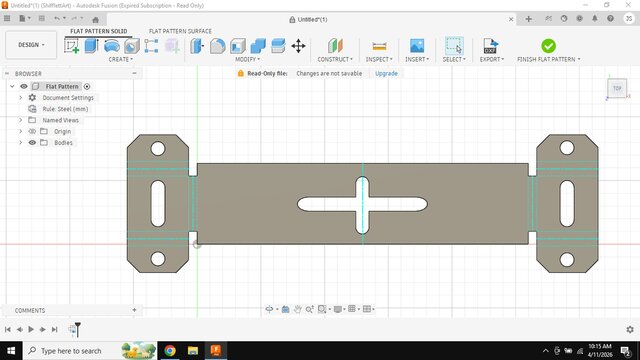Toggle visibility of Flat Pattern component

24,86
